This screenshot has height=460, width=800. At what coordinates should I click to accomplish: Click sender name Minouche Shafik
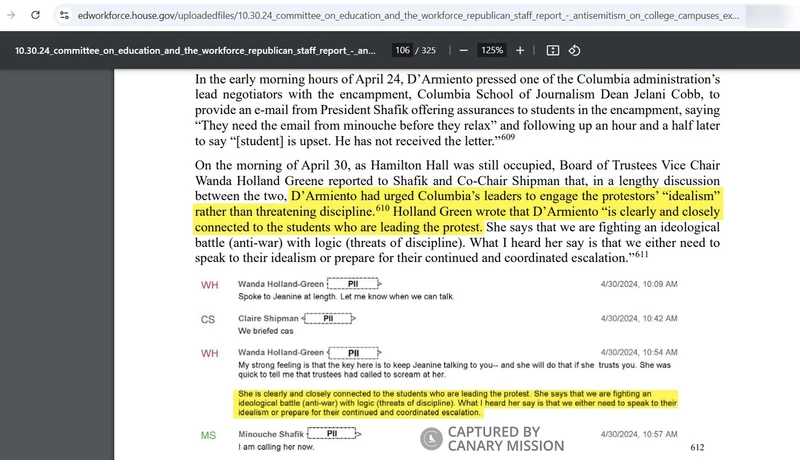click(271, 434)
